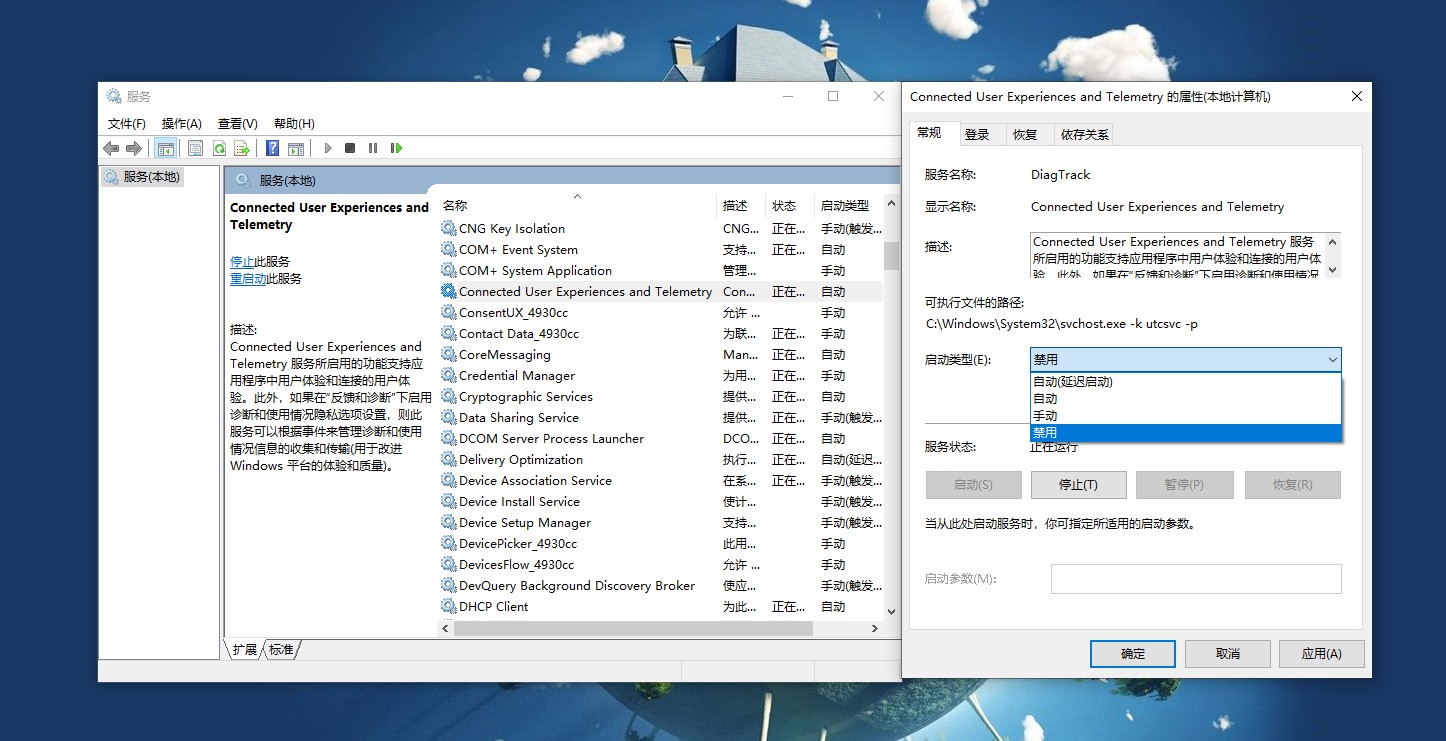Click the Export List toolbar icon
Screen dimensions: 1446x741
242,148
